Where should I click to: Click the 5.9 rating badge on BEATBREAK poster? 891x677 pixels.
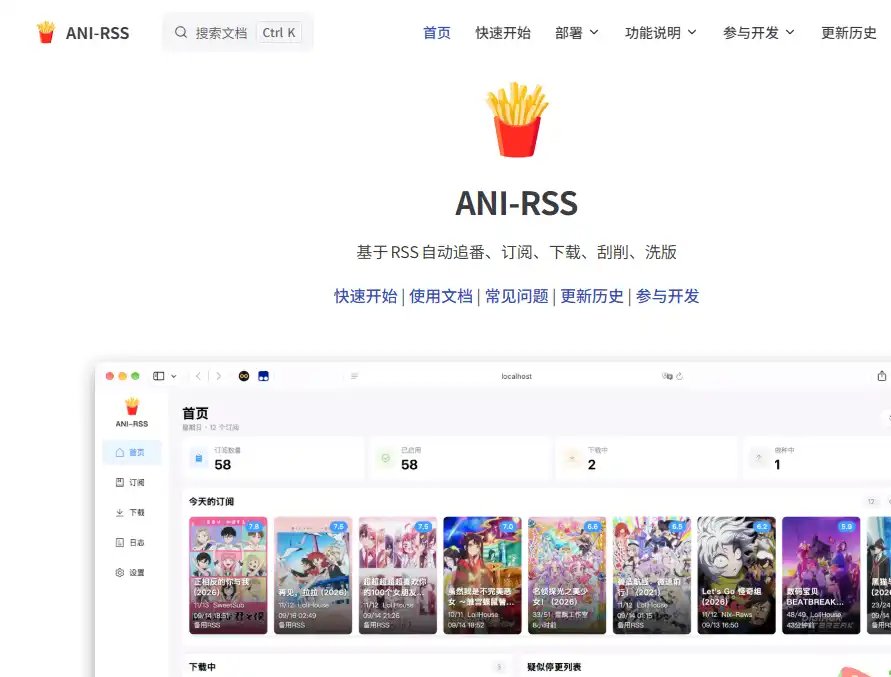point(847,526)
